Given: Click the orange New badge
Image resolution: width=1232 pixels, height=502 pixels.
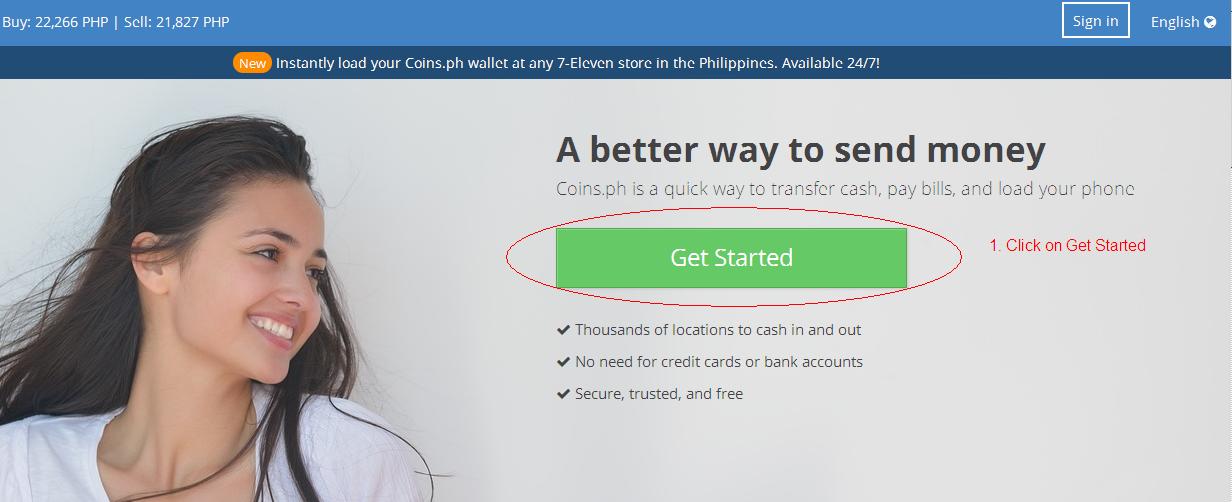Looking at the screenshot, I should click(253, 63).
